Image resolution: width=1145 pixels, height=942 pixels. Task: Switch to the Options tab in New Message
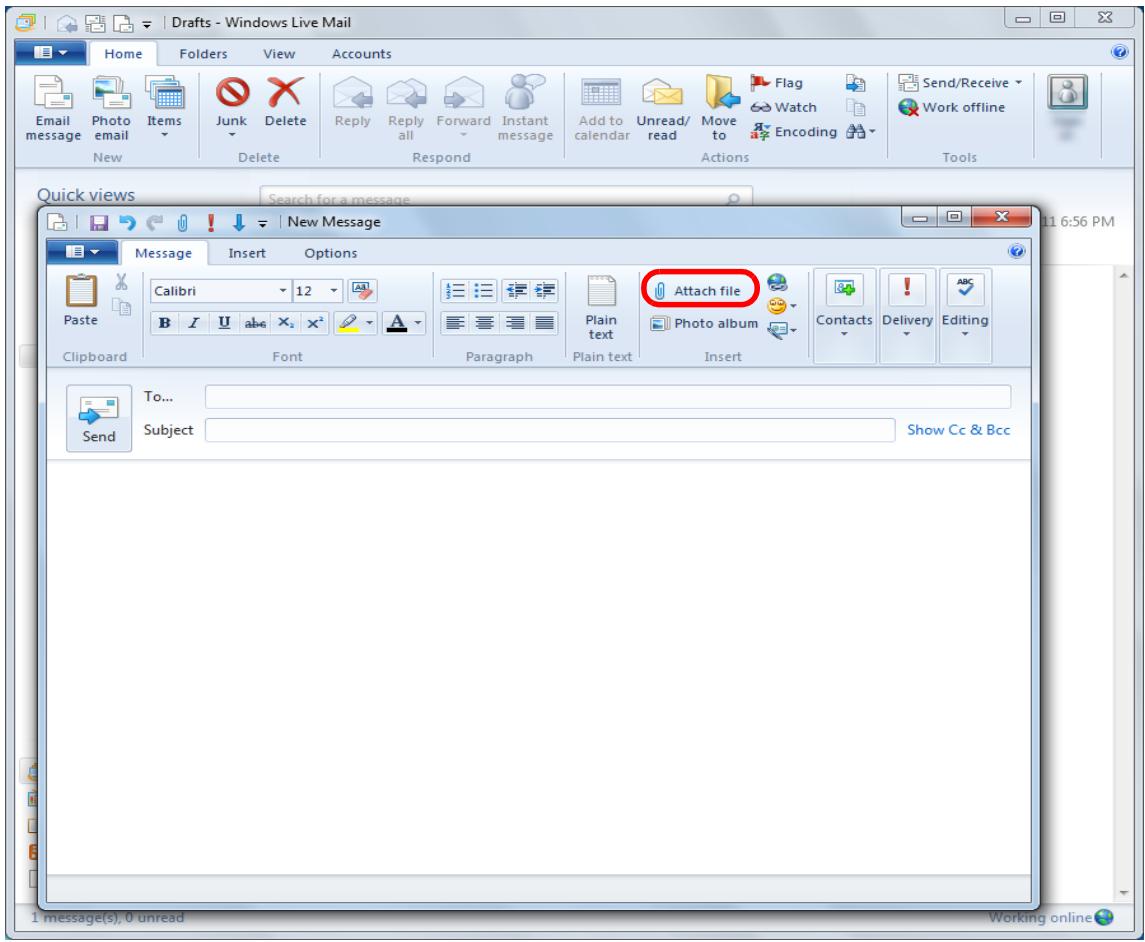[x=331, y=253]
